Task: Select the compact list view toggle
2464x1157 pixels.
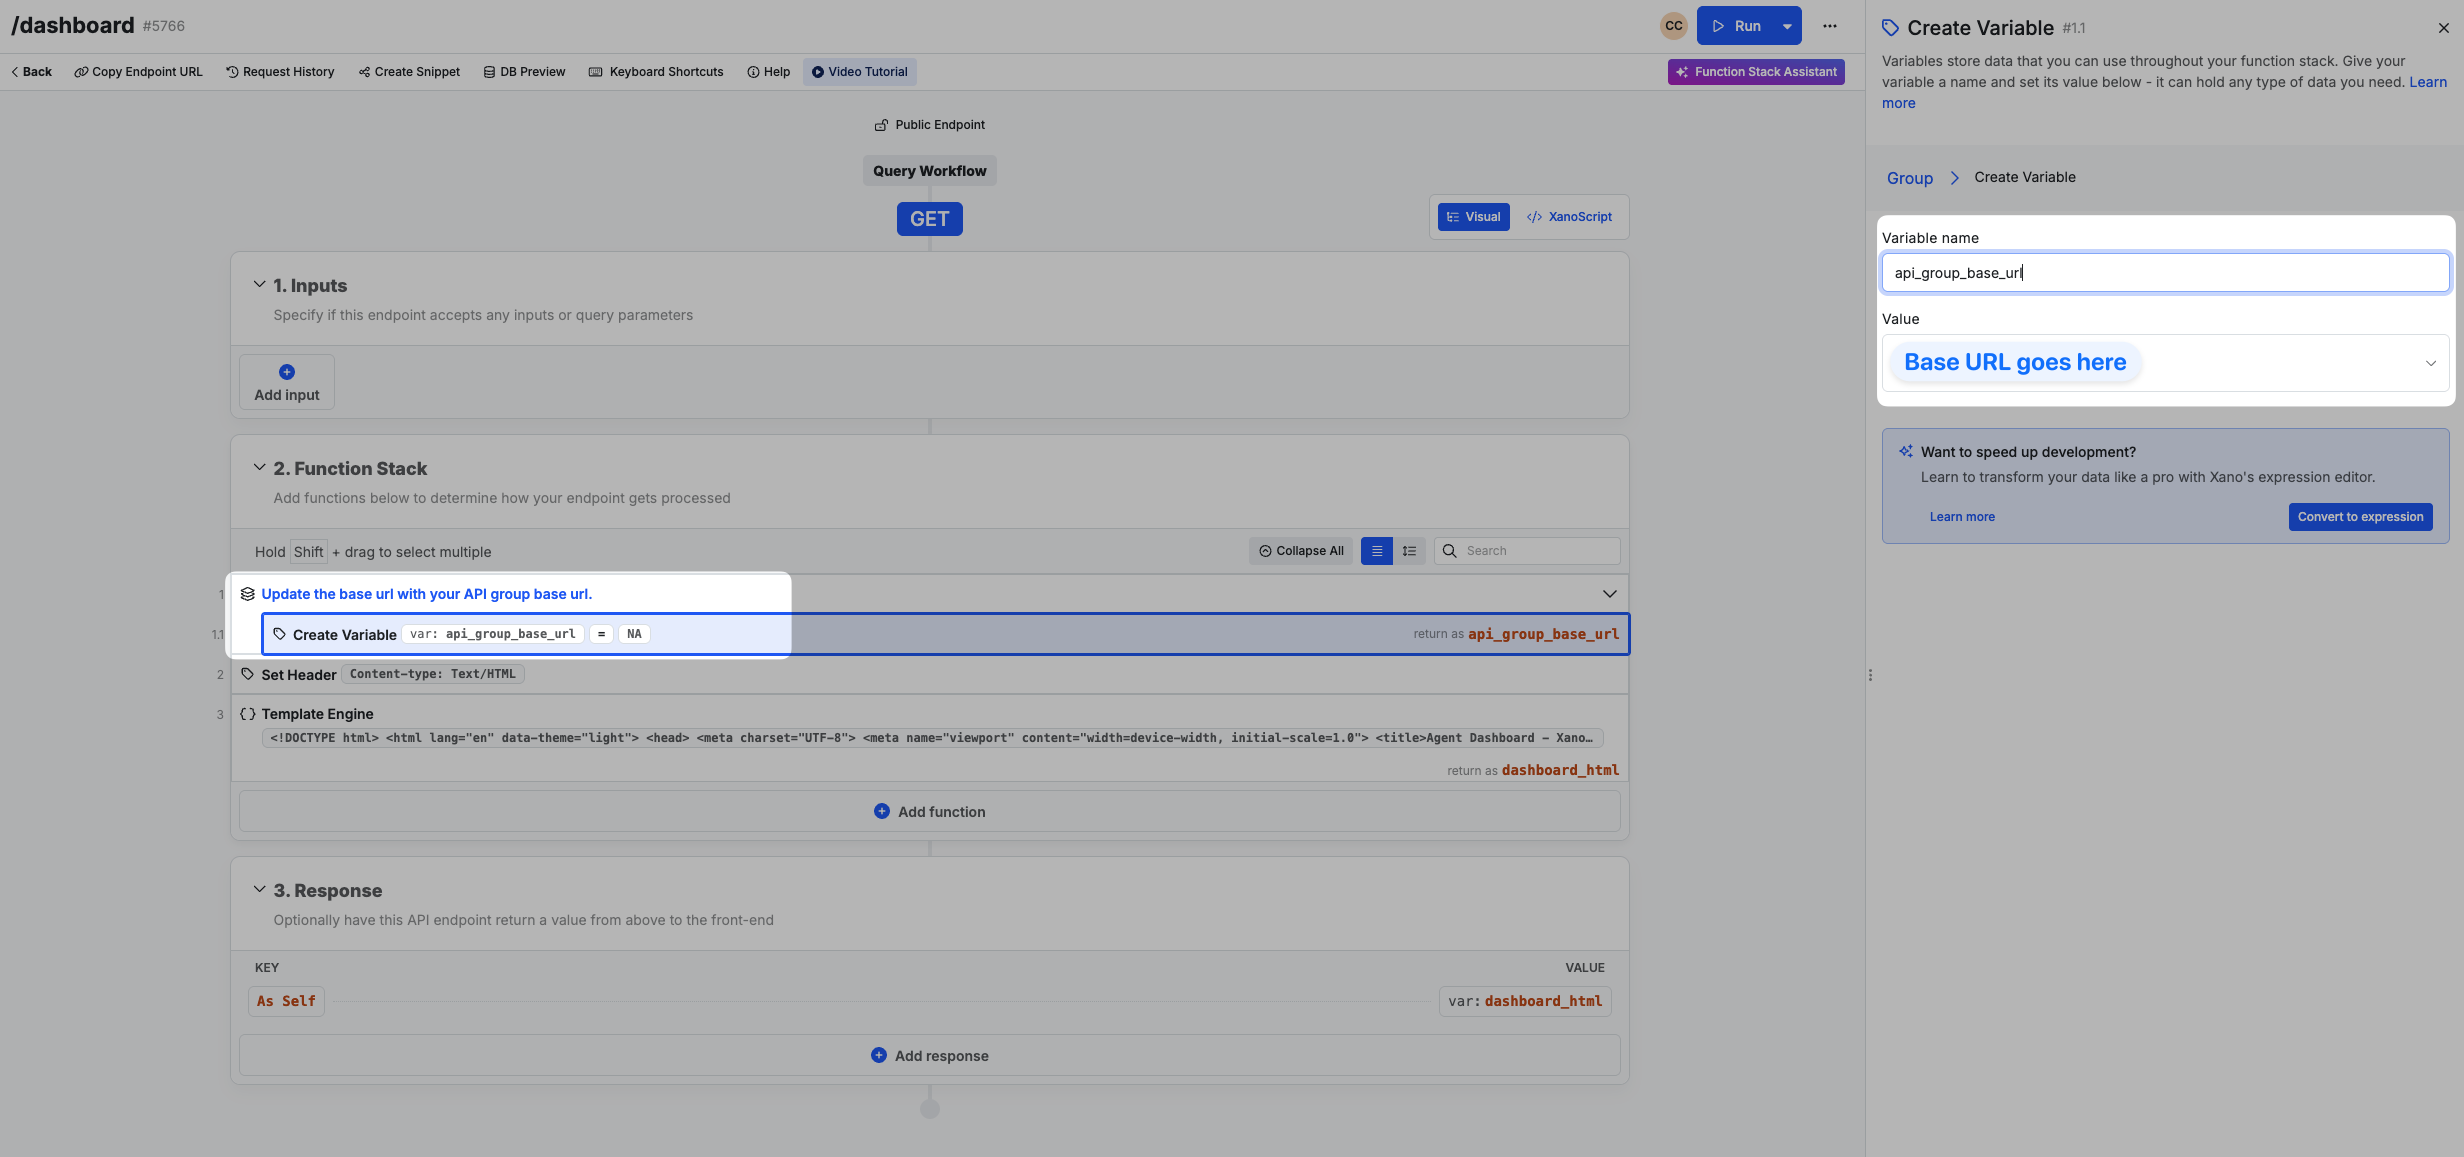Action: (1376, 551)
